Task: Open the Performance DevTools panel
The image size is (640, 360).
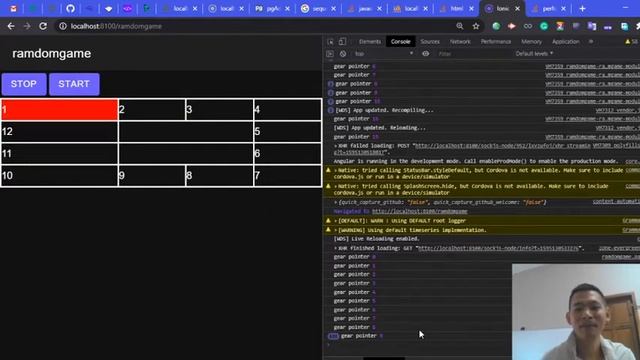Action: tap(496, 42)
